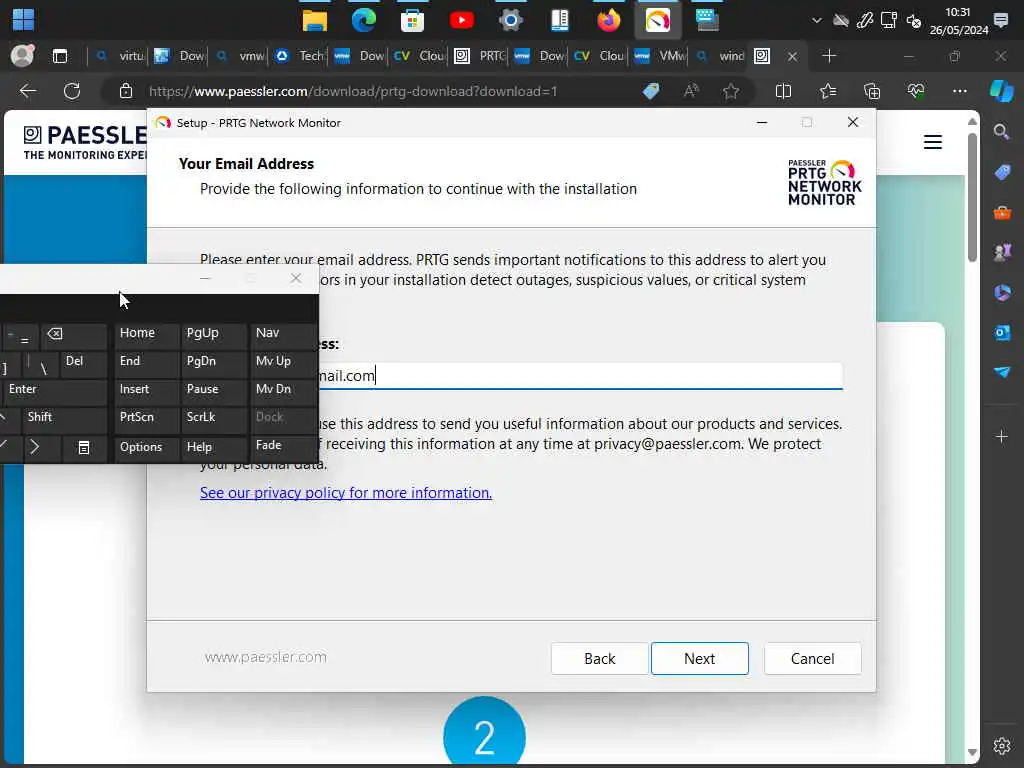This screenshot has width=1024, height=768.
Task: Open Browser essentials heart icon
Action: point(916,91)
